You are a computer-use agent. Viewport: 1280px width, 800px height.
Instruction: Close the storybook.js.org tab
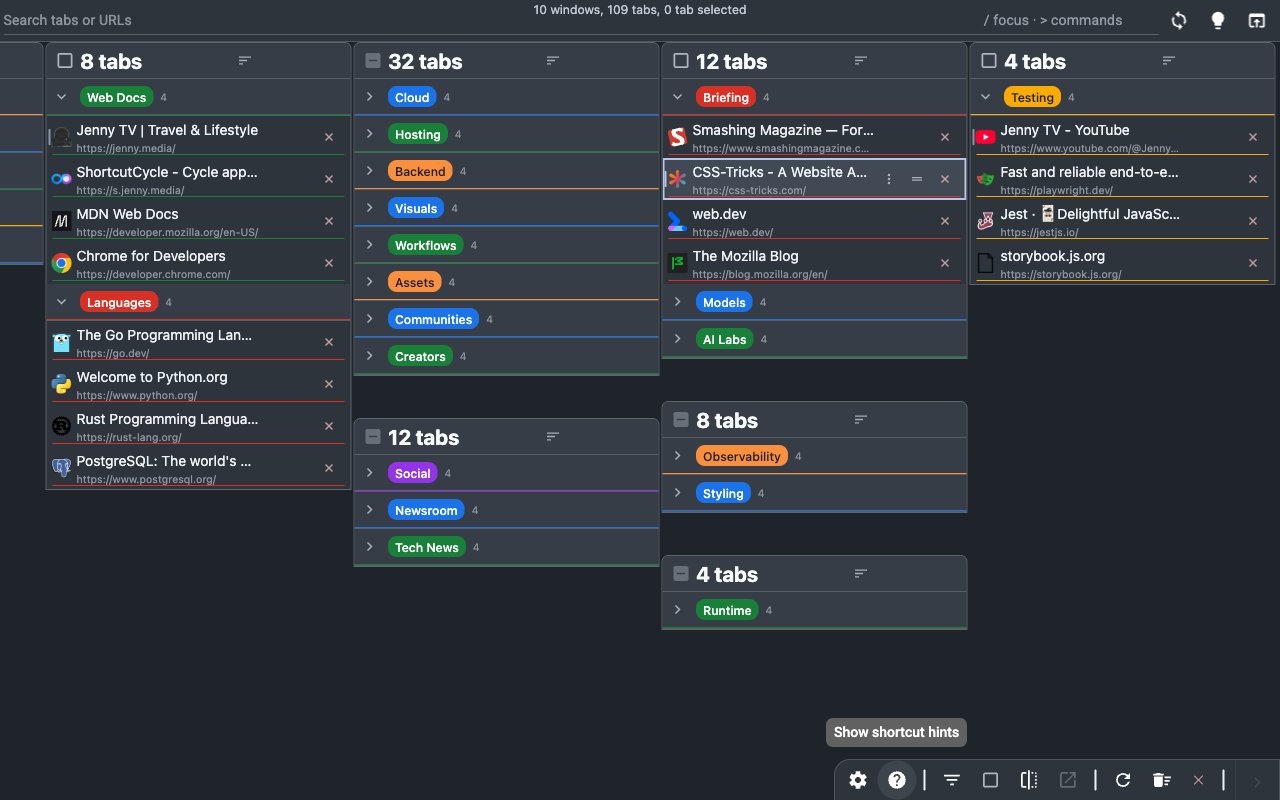point(1253,263)
